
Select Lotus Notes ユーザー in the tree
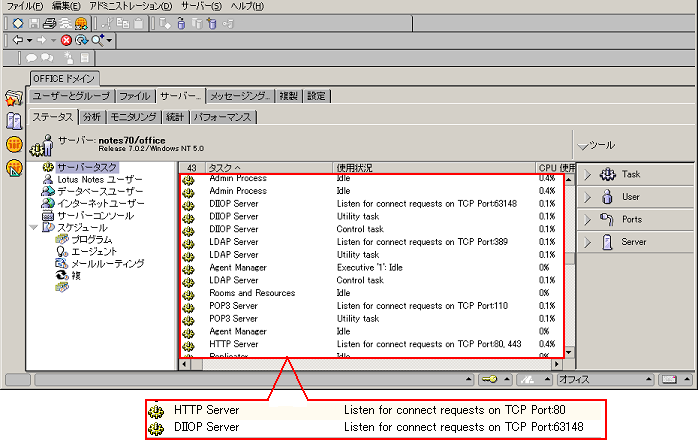pyautogui.click(x=100, y=179)
